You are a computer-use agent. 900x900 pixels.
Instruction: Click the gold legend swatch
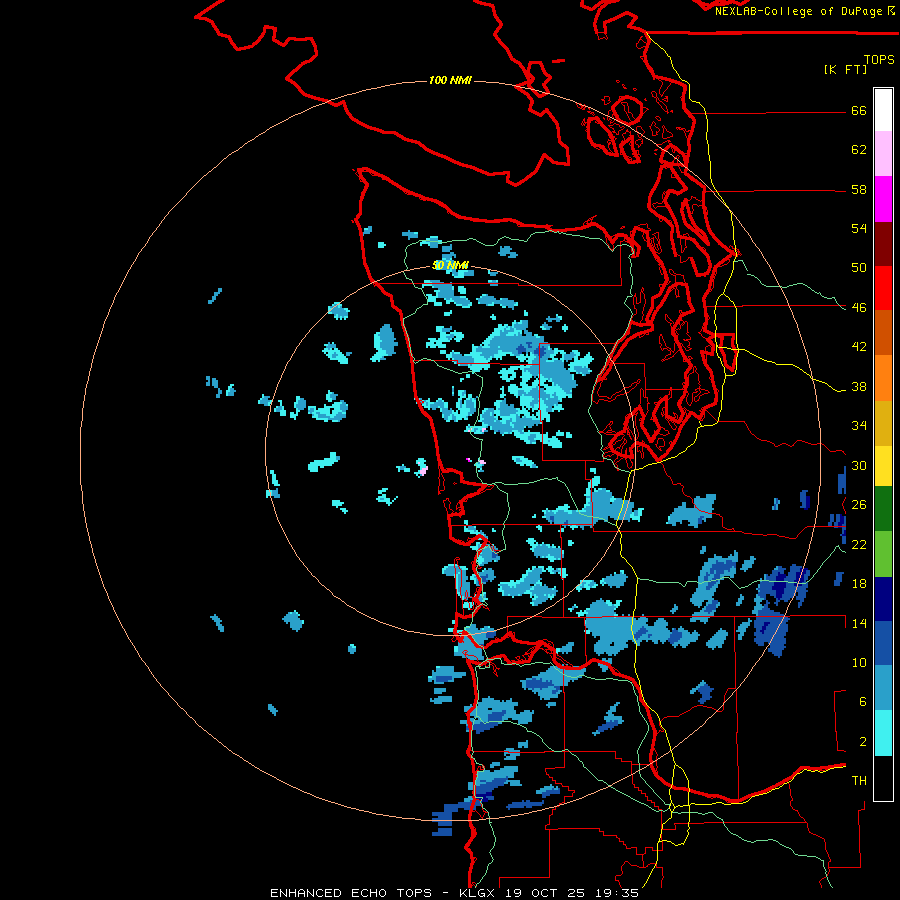coord(883,423)
